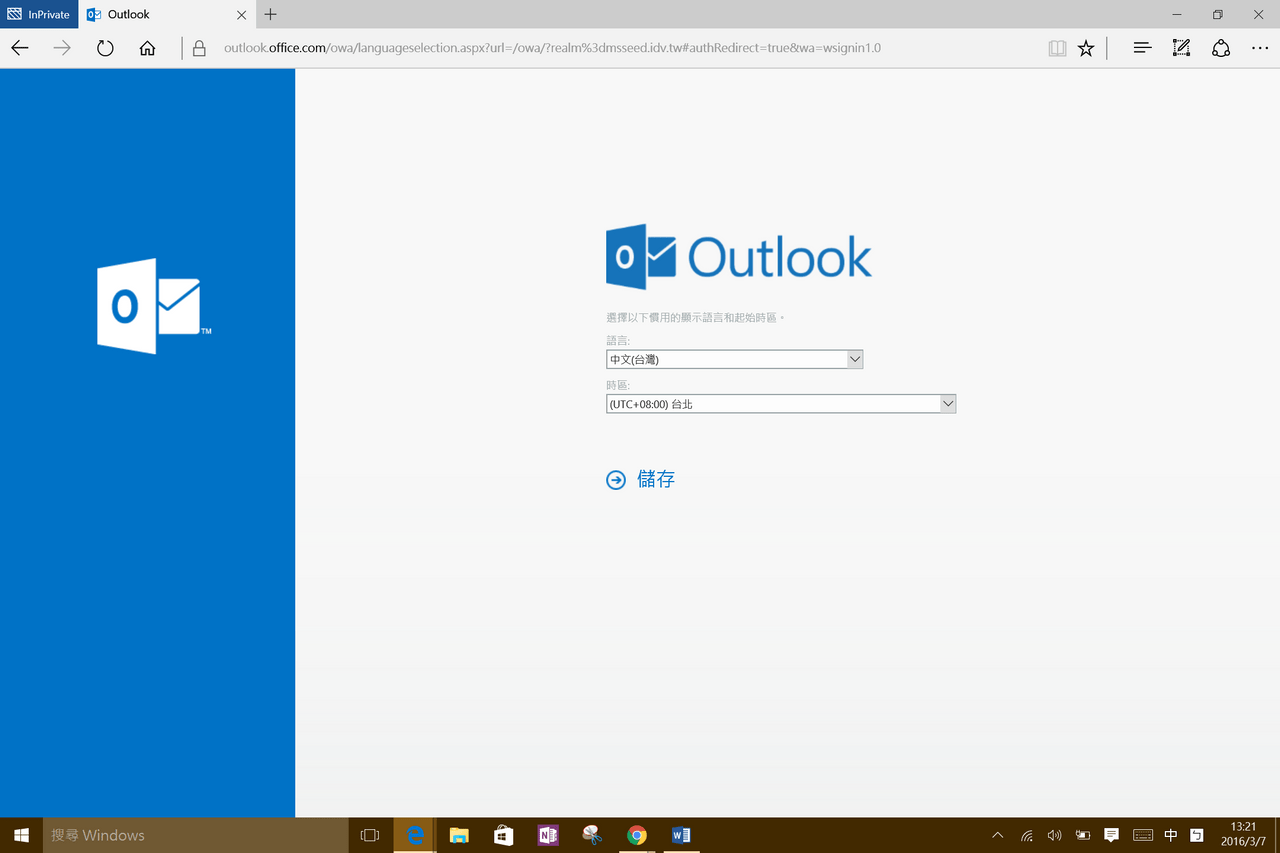Open the Windows Start menu
Image resolution: width=1280 pixels, height=853 pixels.
tap(21, 835)
